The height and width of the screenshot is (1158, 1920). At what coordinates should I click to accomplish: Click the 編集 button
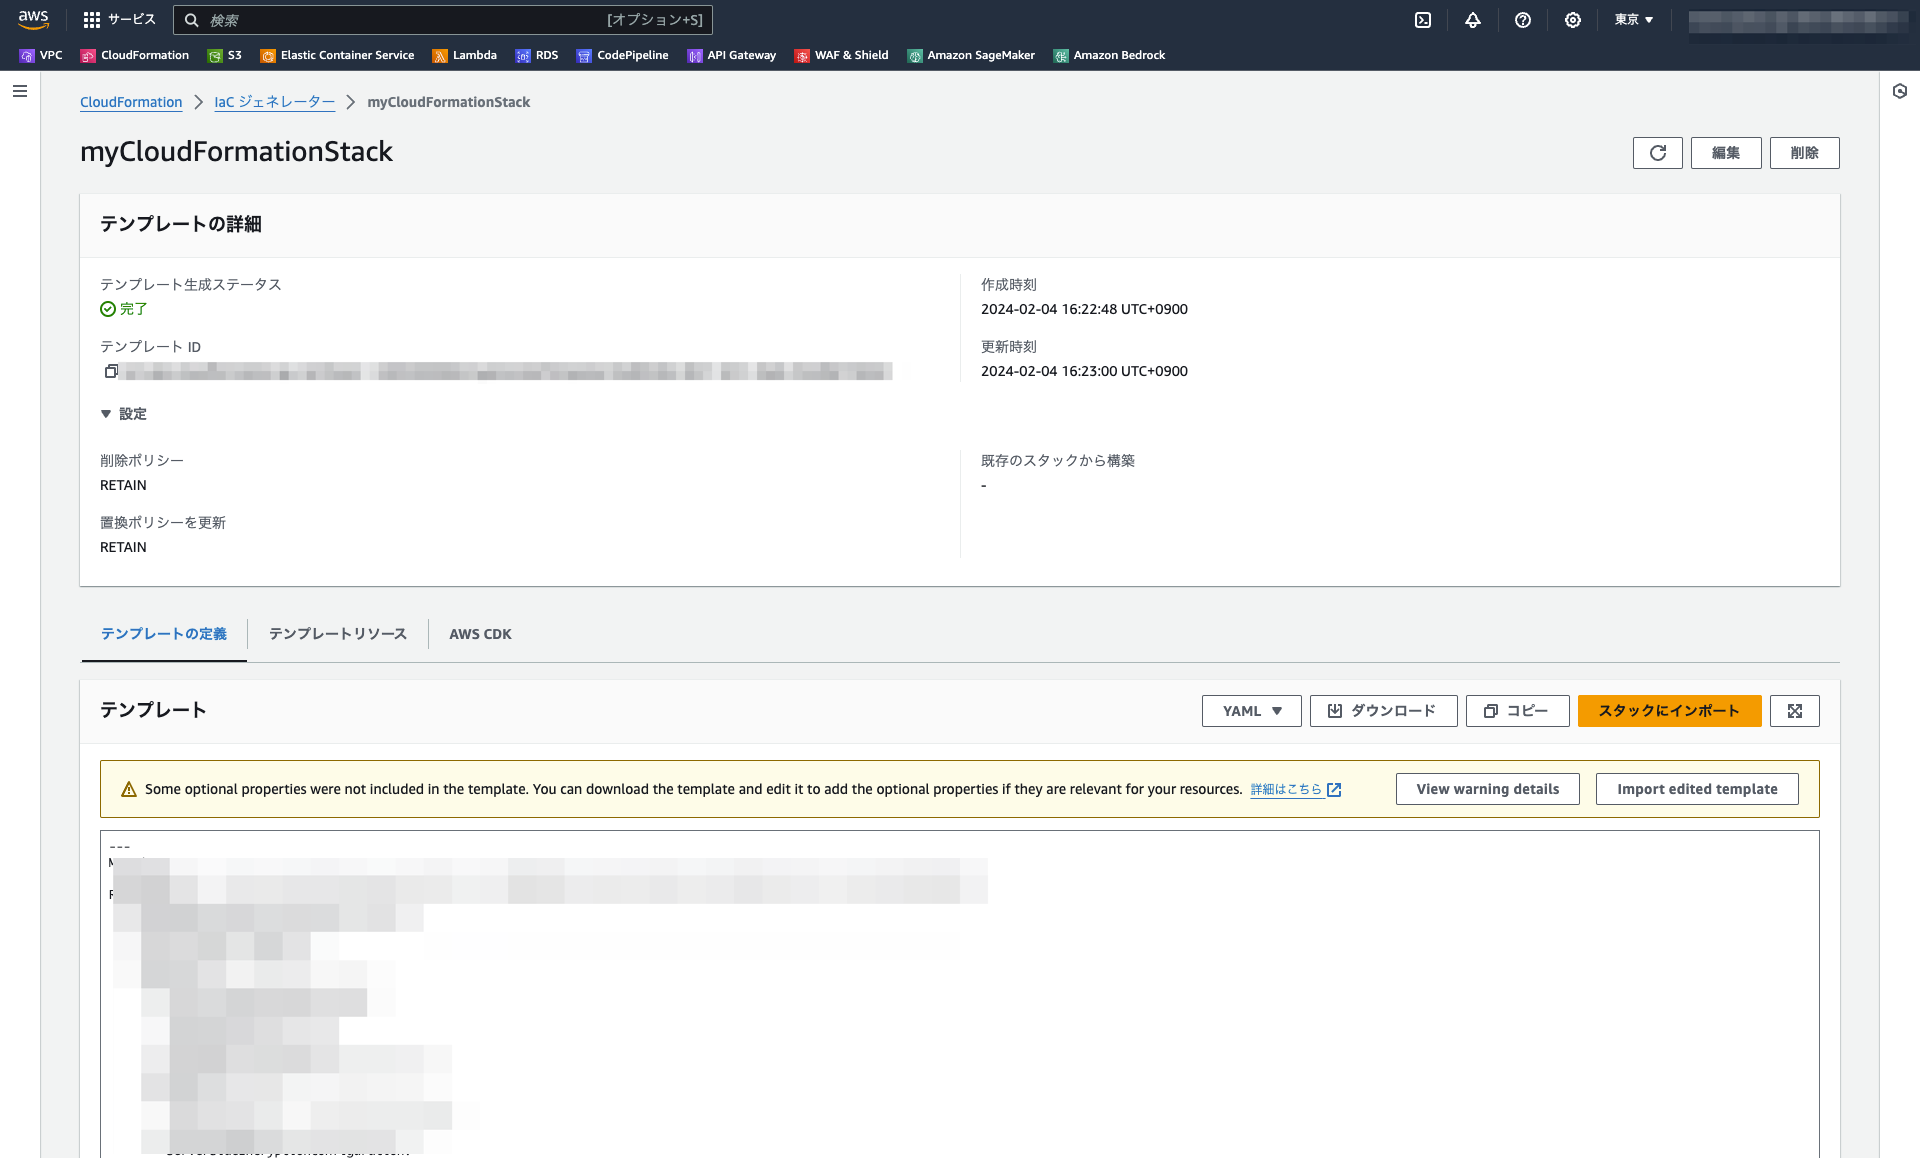pyautogui.click(x=1726, y=153)
